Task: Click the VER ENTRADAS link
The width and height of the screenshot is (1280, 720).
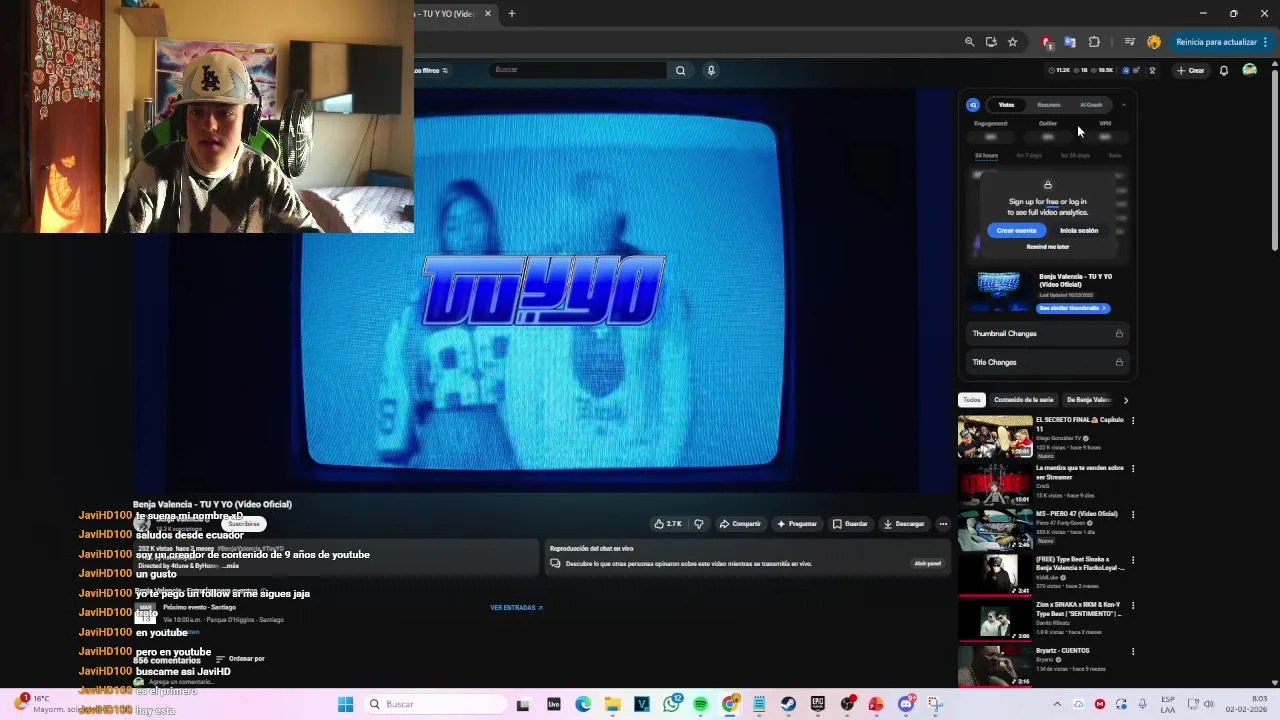Action: 516,608
